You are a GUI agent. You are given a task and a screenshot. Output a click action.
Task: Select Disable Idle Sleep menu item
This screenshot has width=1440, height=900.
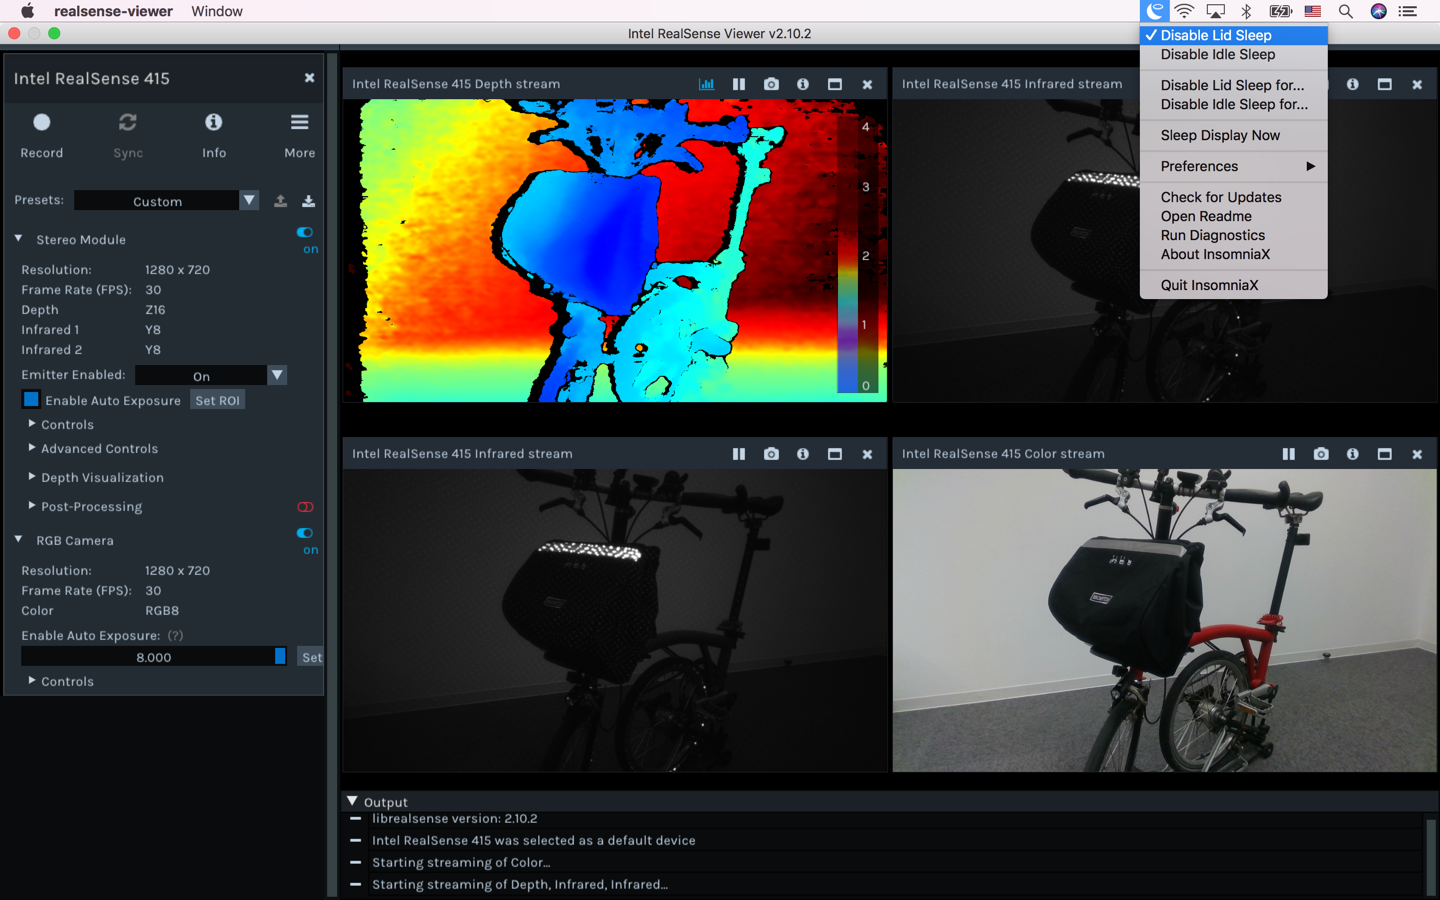click(x=1217, y=54)
